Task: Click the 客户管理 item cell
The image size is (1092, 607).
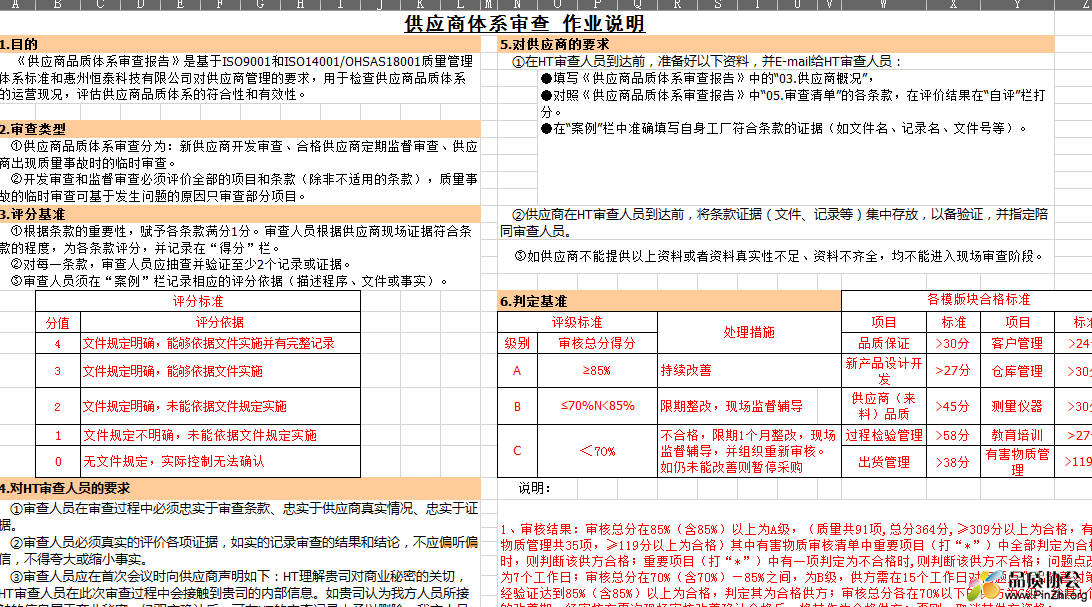Action: click(x=1017, y=343)
